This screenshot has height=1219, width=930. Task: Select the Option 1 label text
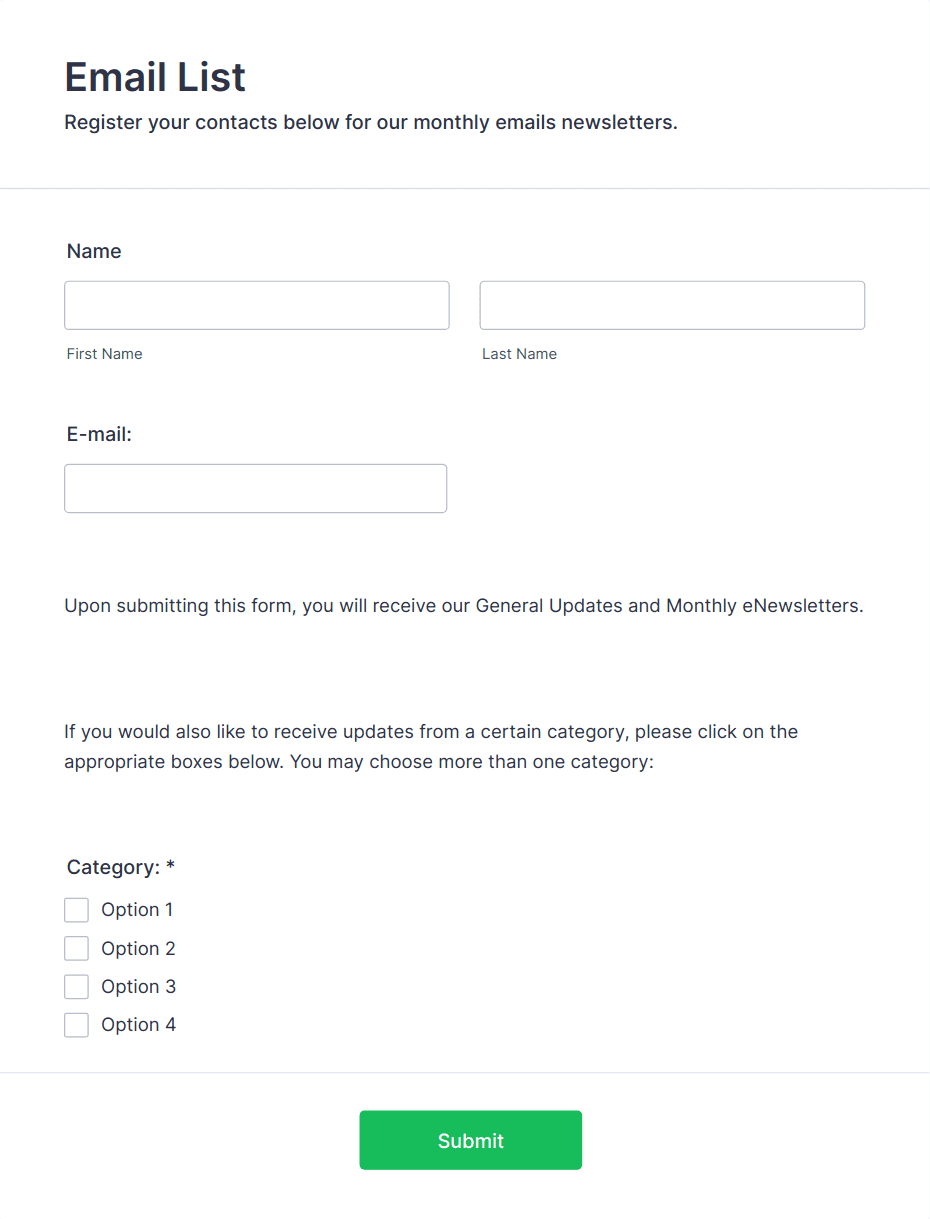point(137,910)
